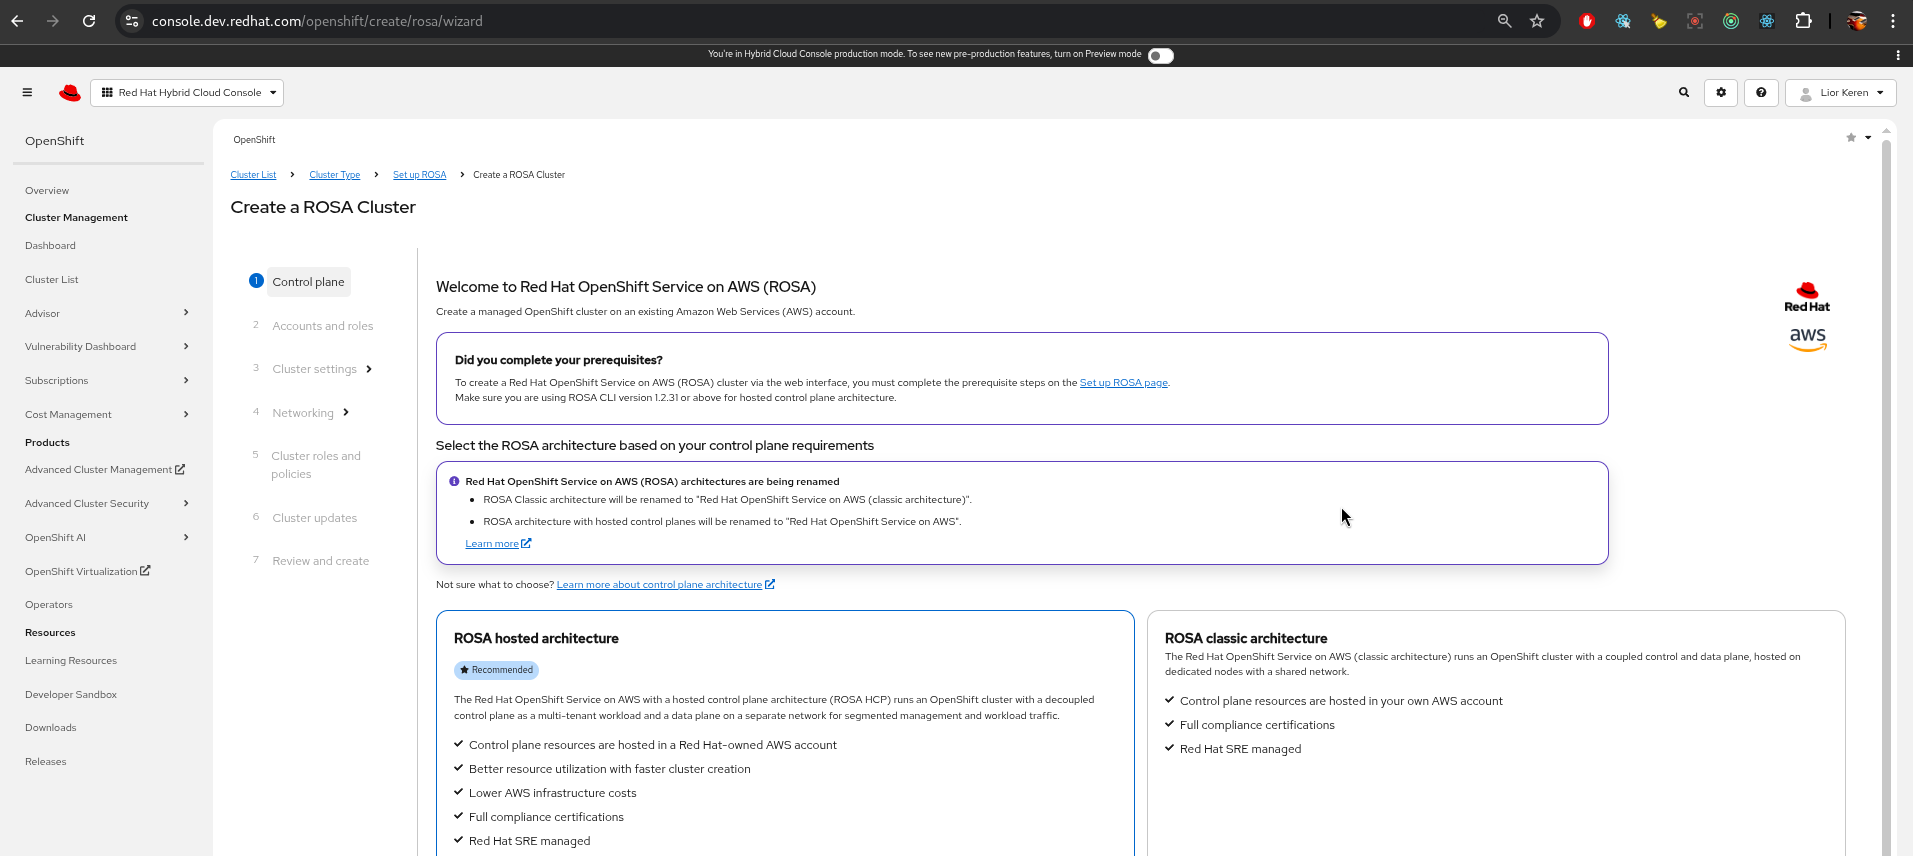Click the favorite star icon on page
This screenshot has width=1913, height=856.
point(1851,138)
